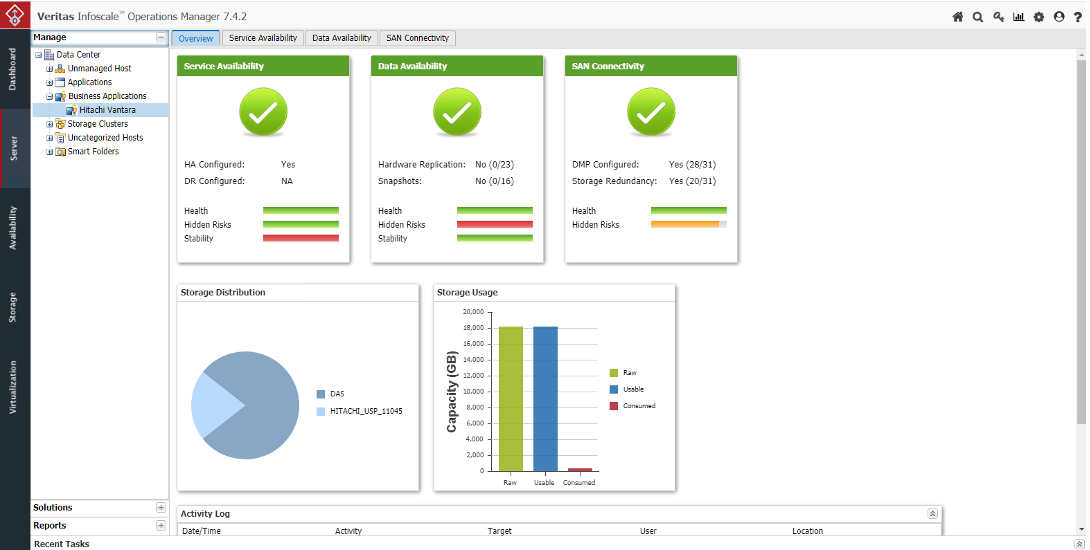Image resolution: width=1090 pixels, height=550 pixels.
Task: Select Hitachi Vantara in the tree
Action: pyautogui.click(x=107, y=110)
